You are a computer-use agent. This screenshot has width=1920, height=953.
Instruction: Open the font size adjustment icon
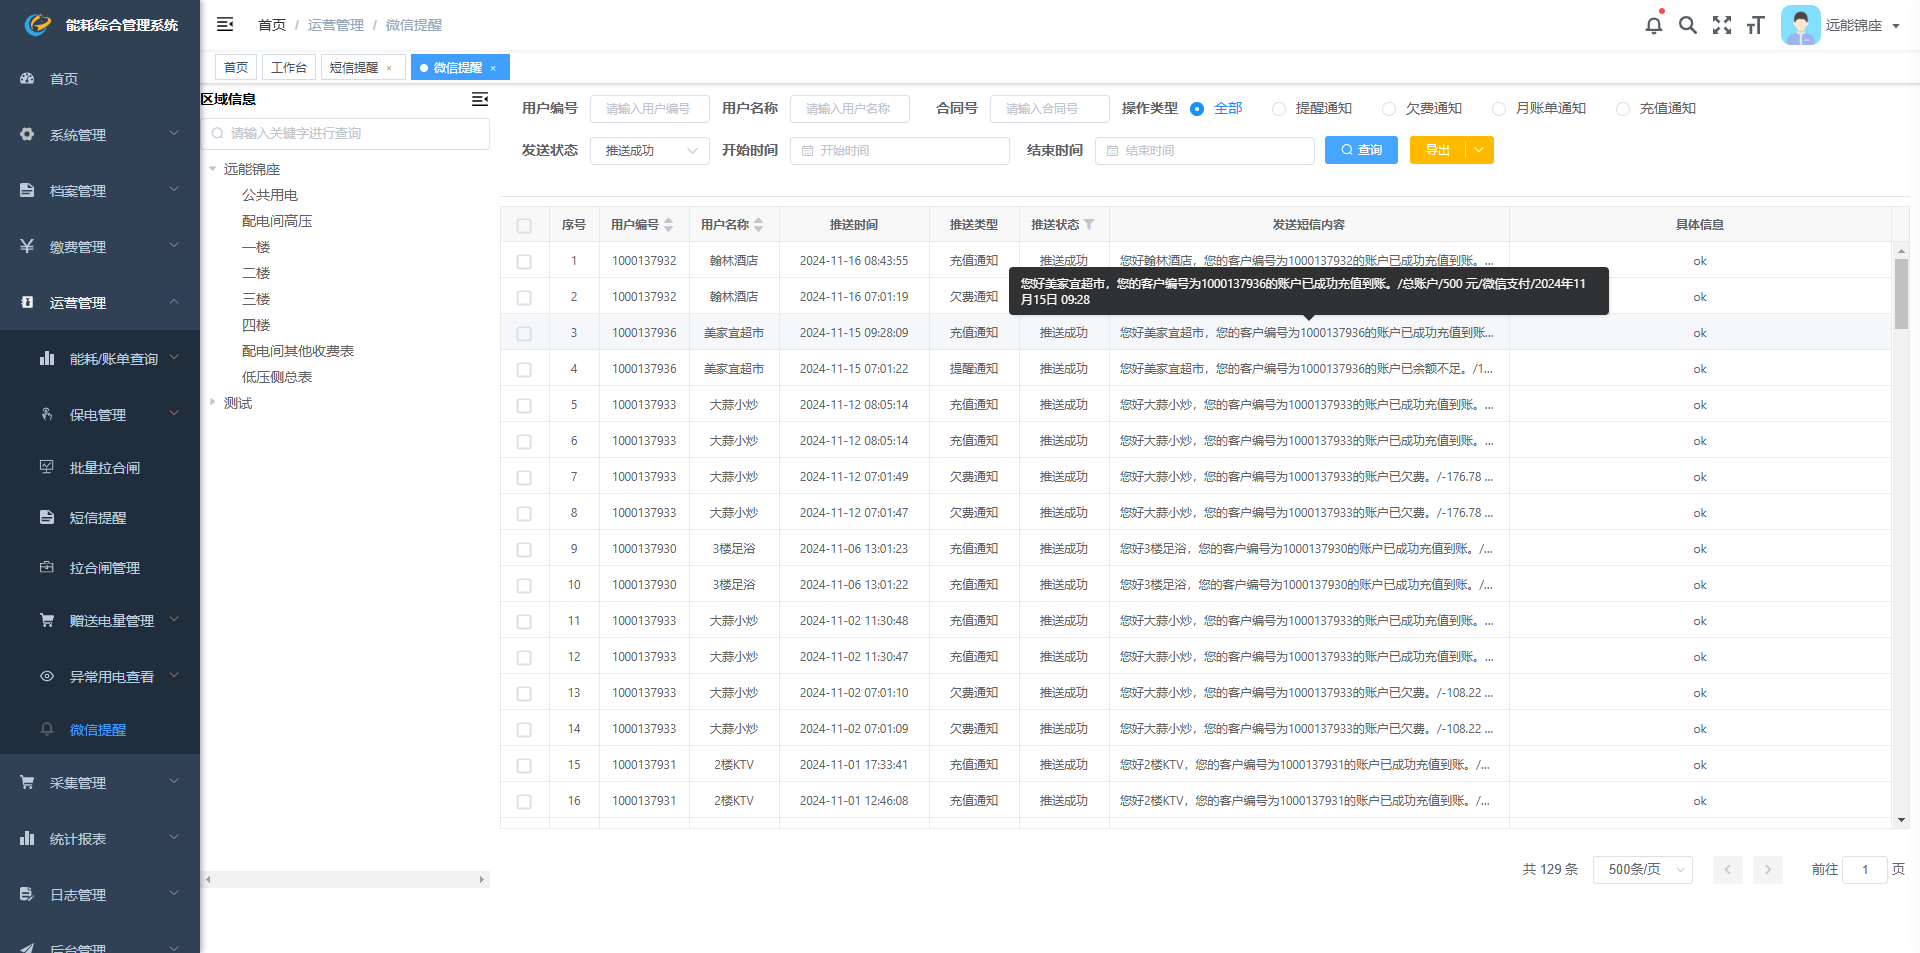point(1755,25)
